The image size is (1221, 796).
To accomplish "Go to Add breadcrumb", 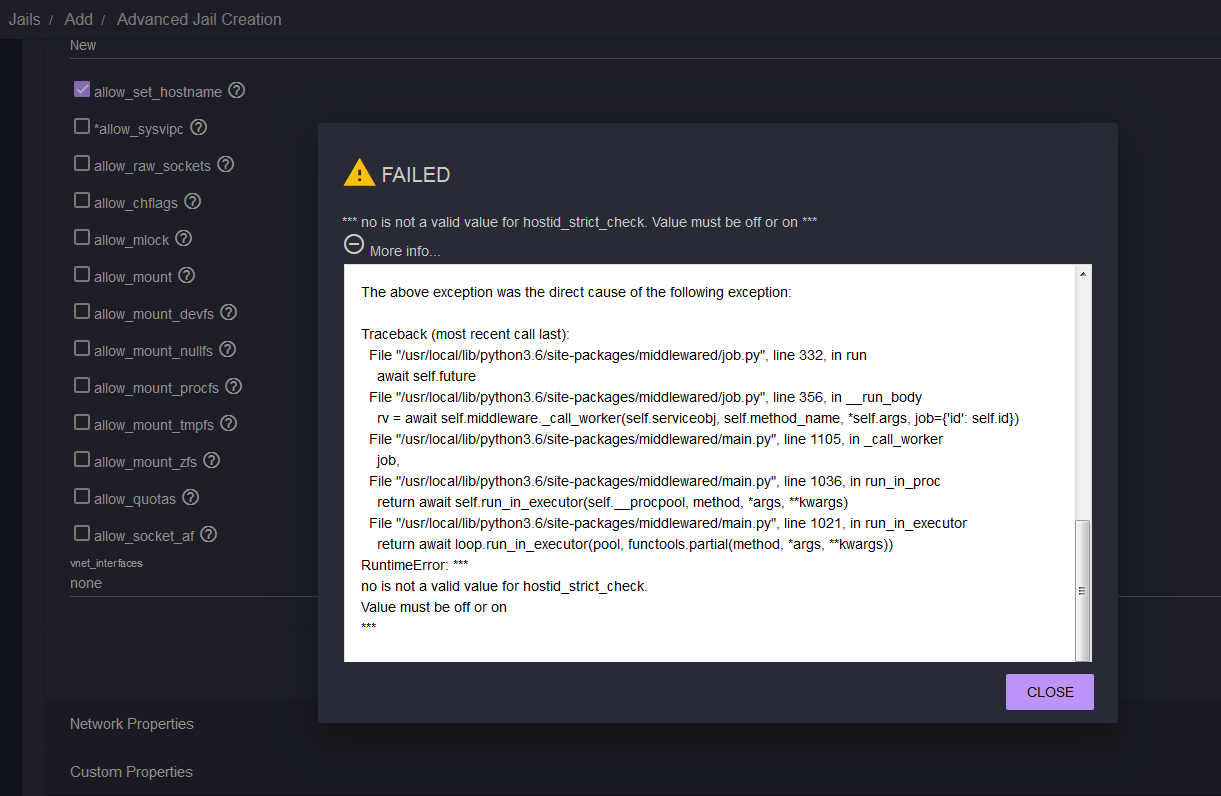I will (79, 19).
